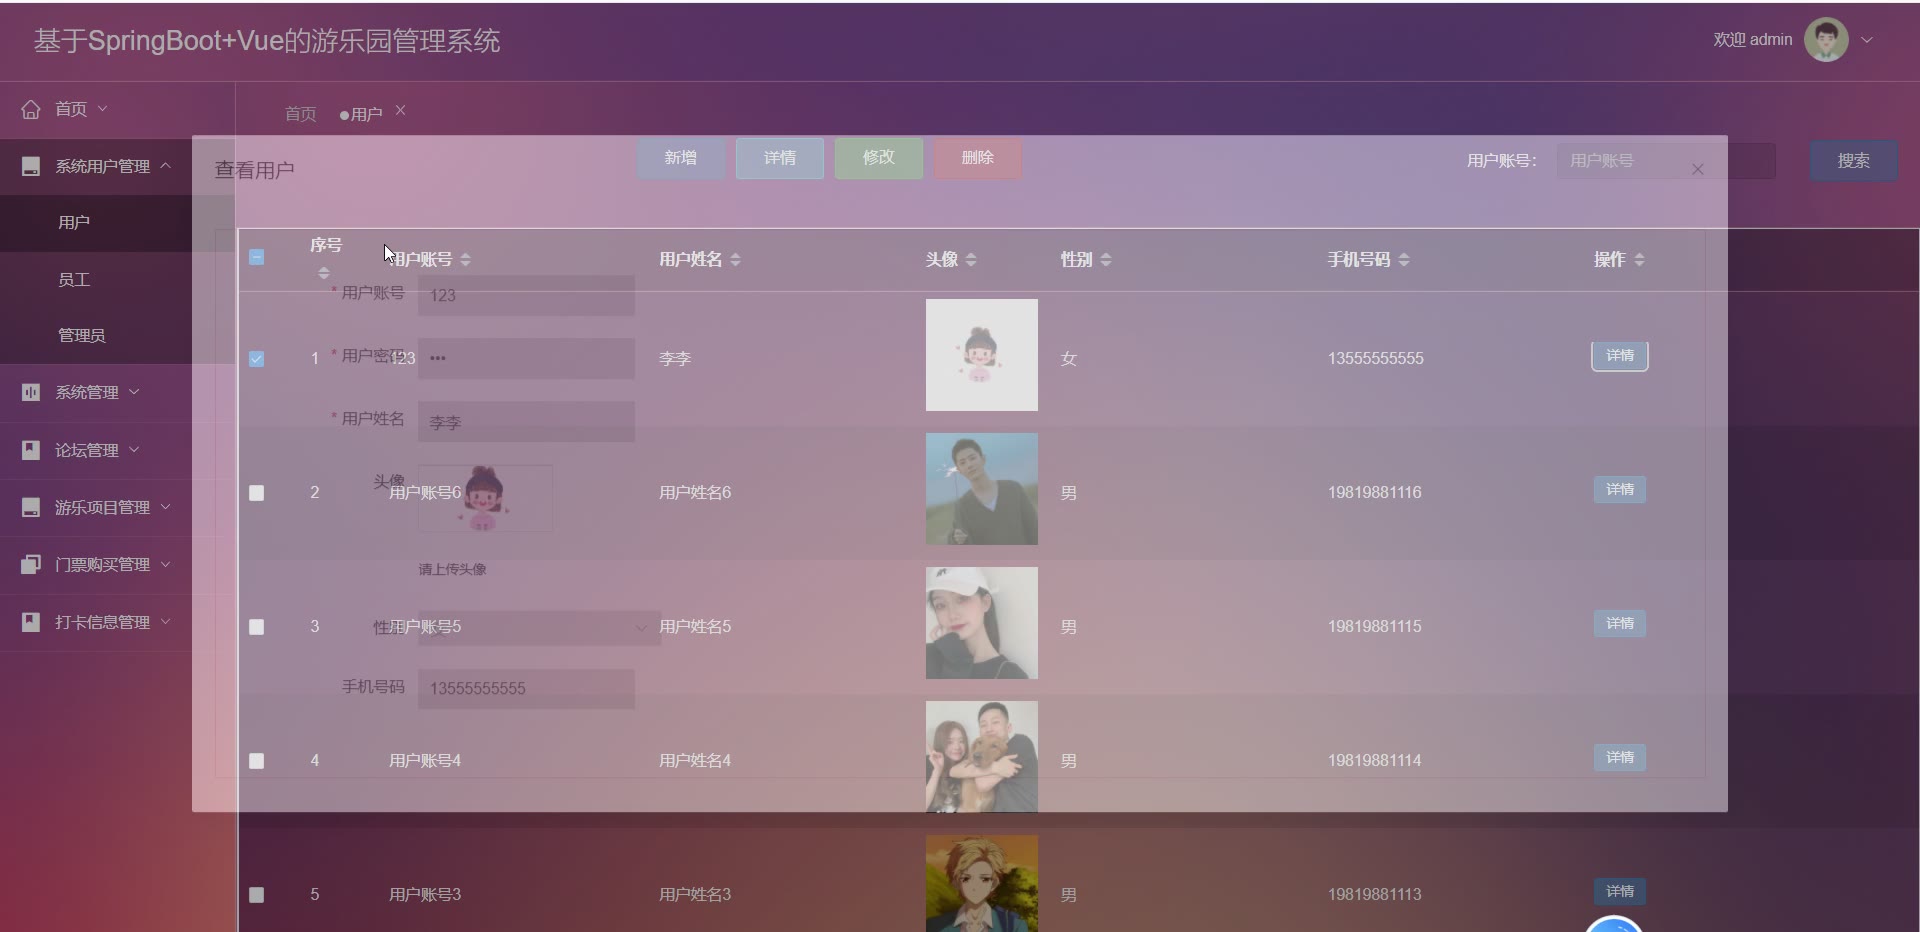The height and width of the screenshot is (932, 1920).
Task: Open the avatar thumbnail in row 李李
Action: coord(982,355)
